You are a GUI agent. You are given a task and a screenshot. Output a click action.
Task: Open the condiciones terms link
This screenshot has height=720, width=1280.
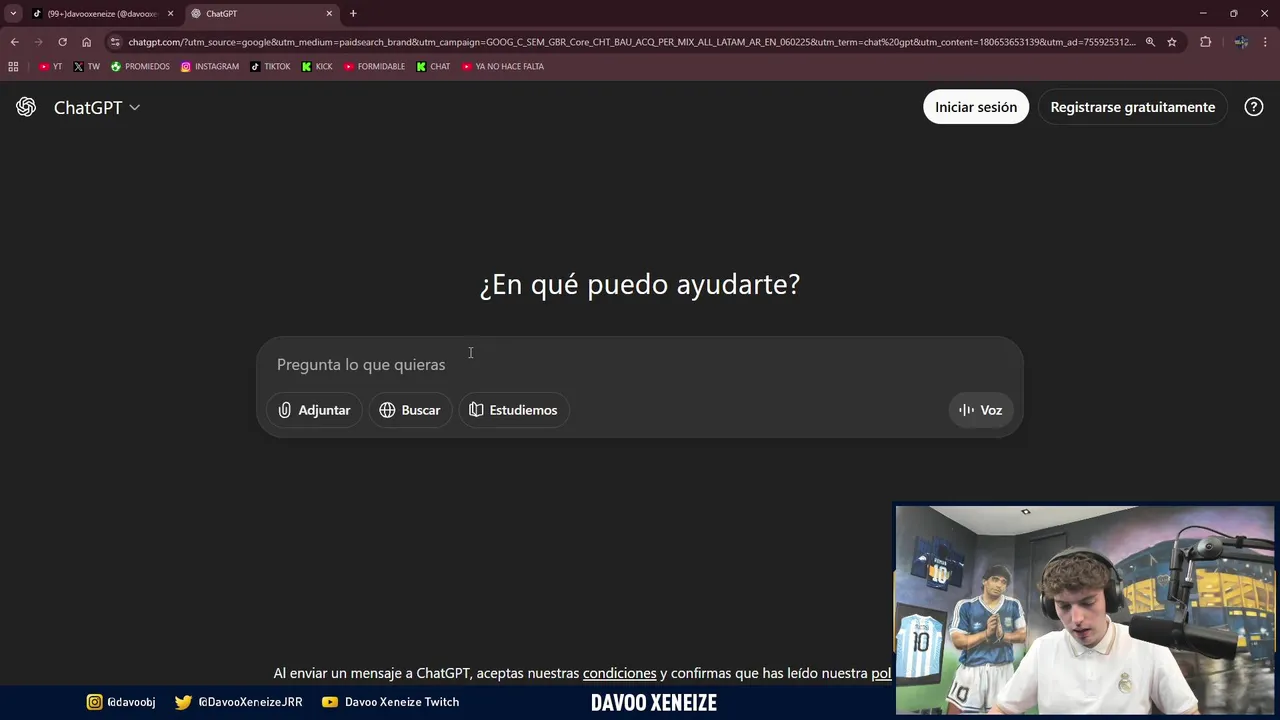(x=620, y=673)
